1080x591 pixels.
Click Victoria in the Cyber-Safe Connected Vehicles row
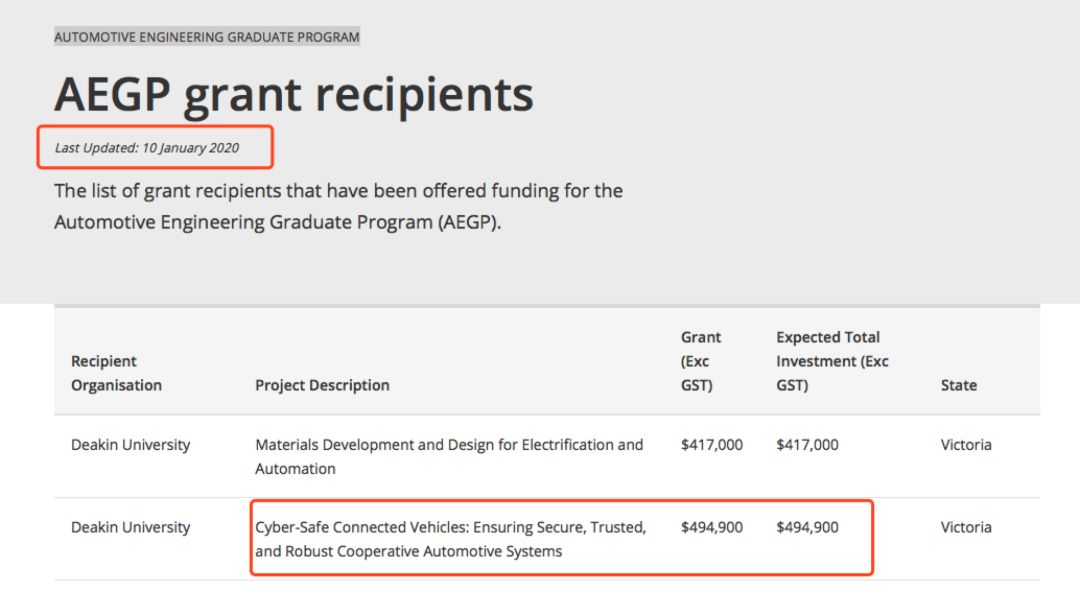coord(966,528)
